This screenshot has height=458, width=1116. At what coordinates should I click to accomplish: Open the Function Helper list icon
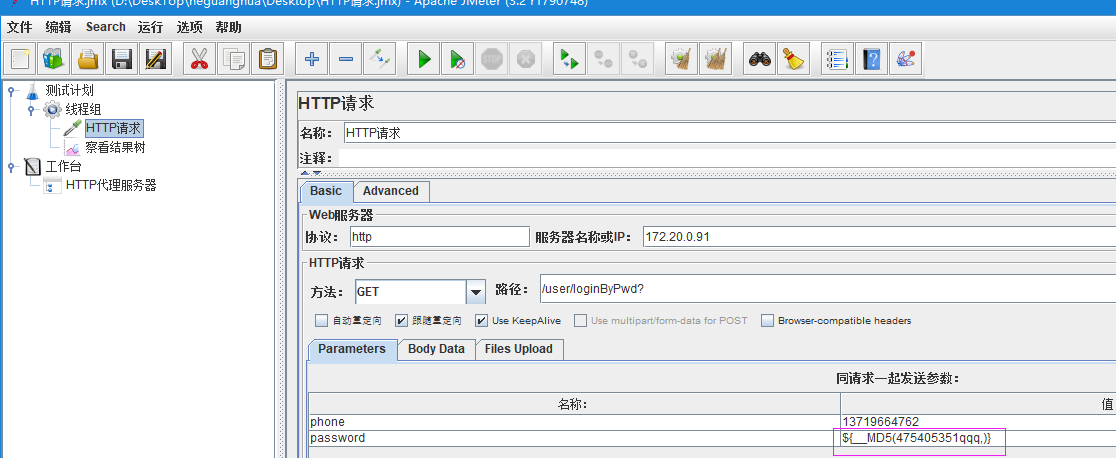[x=838, y=58]
